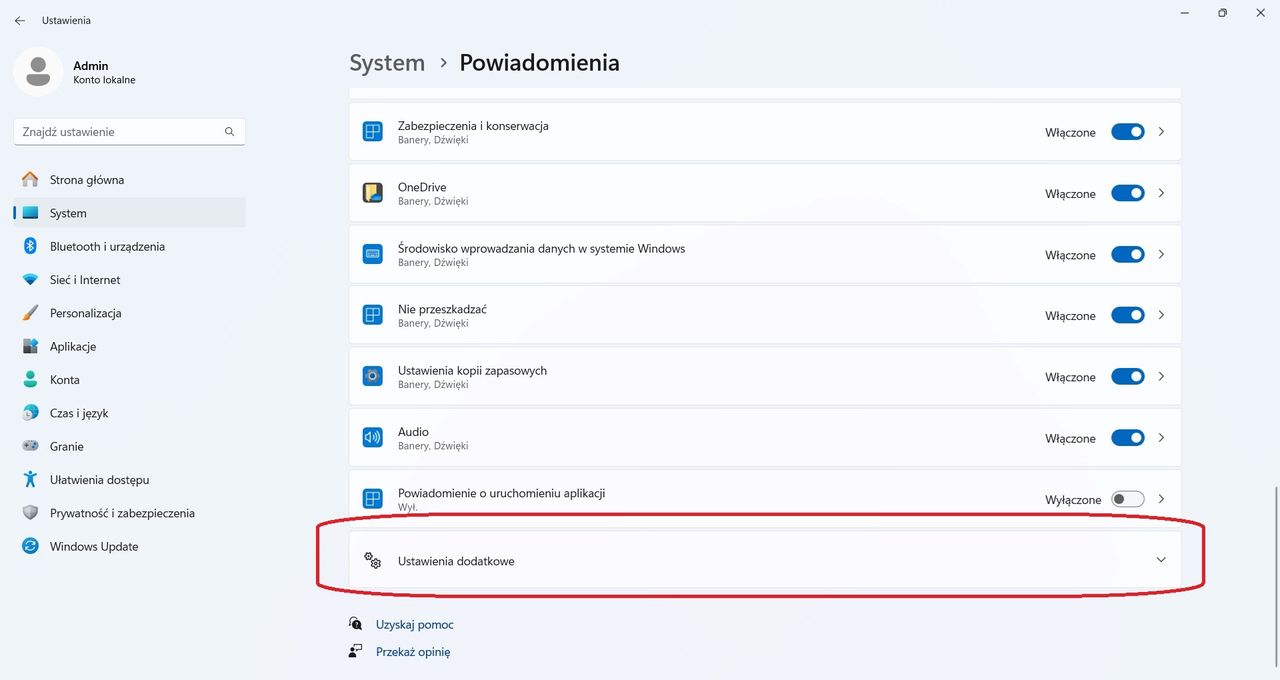Click the Admin account avatar
Image resolution: width=1280 pixels, height=680 pixels.
pos(38,72)
